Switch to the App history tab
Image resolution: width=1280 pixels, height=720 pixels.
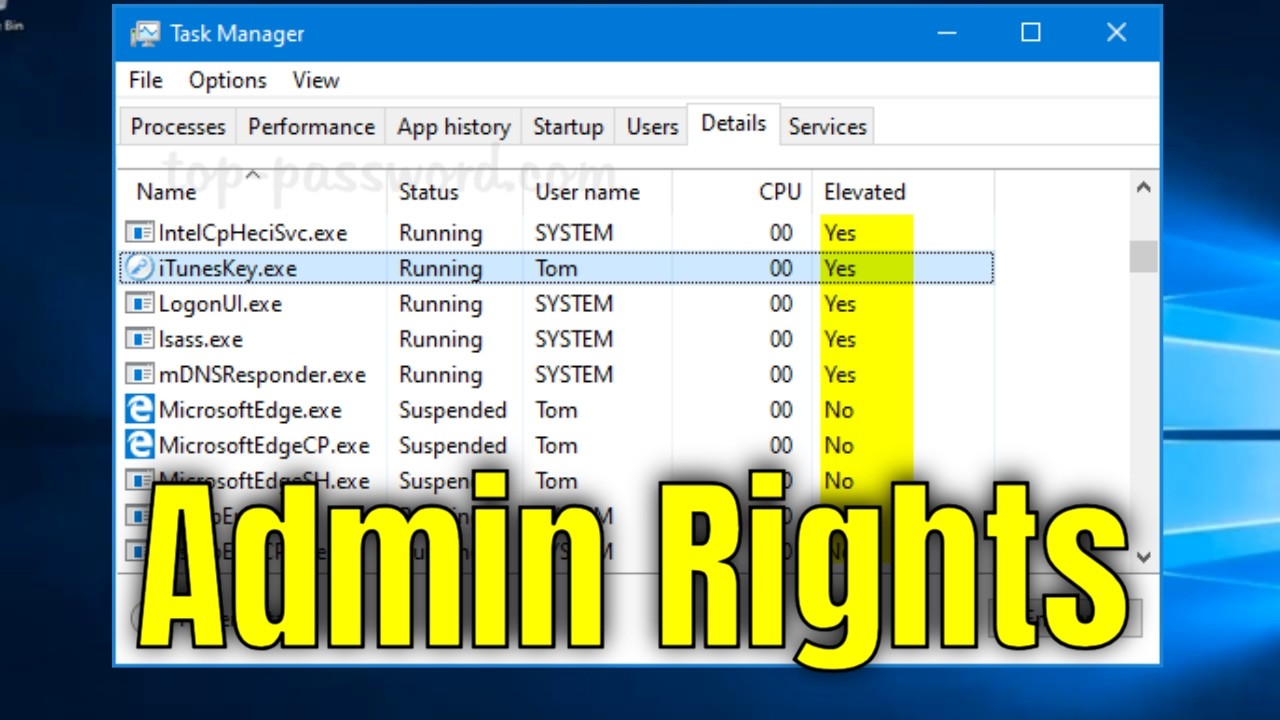point(453,127)
